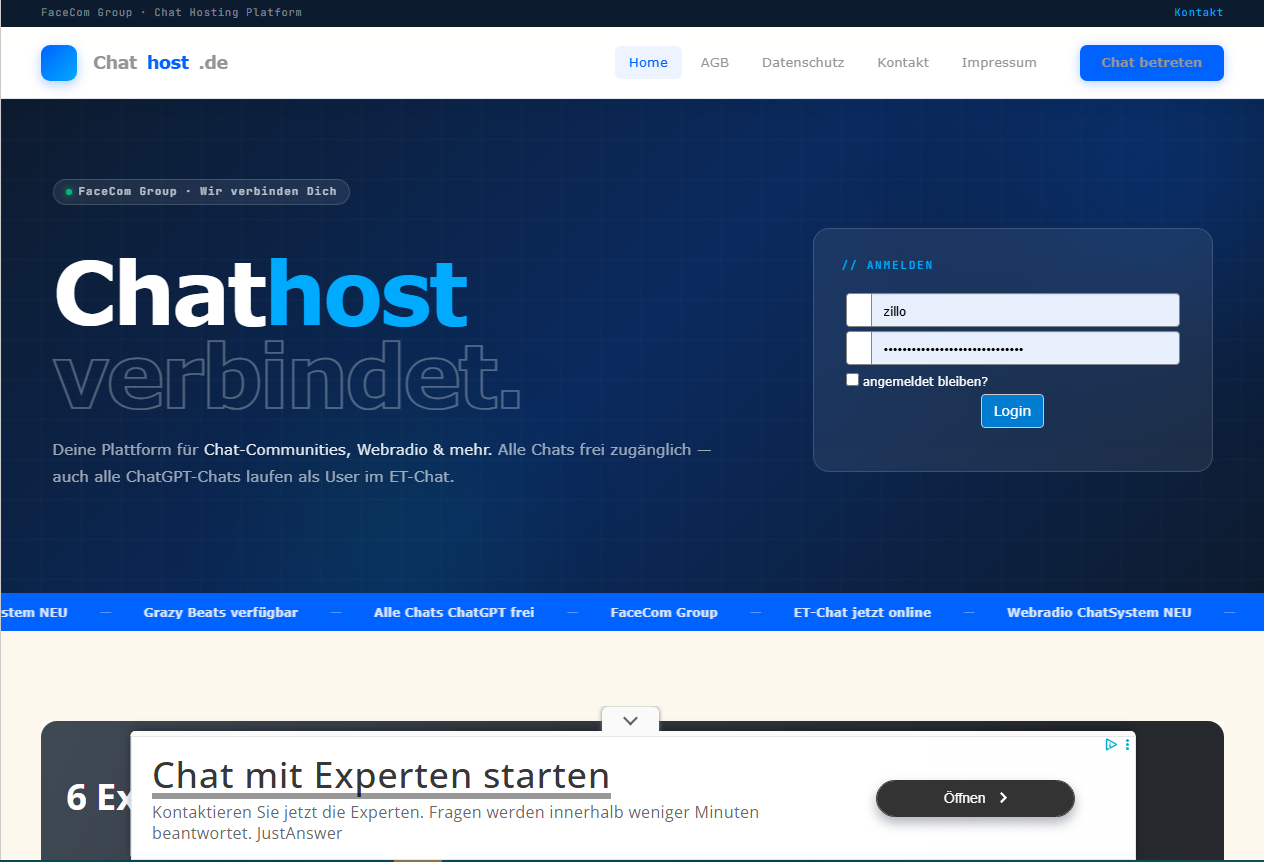Click the green status dot in the FaceCom badge
Image resolution: width=1264 pixels, height=862 pixels.
pyautogui.click(x=68, y=191)
